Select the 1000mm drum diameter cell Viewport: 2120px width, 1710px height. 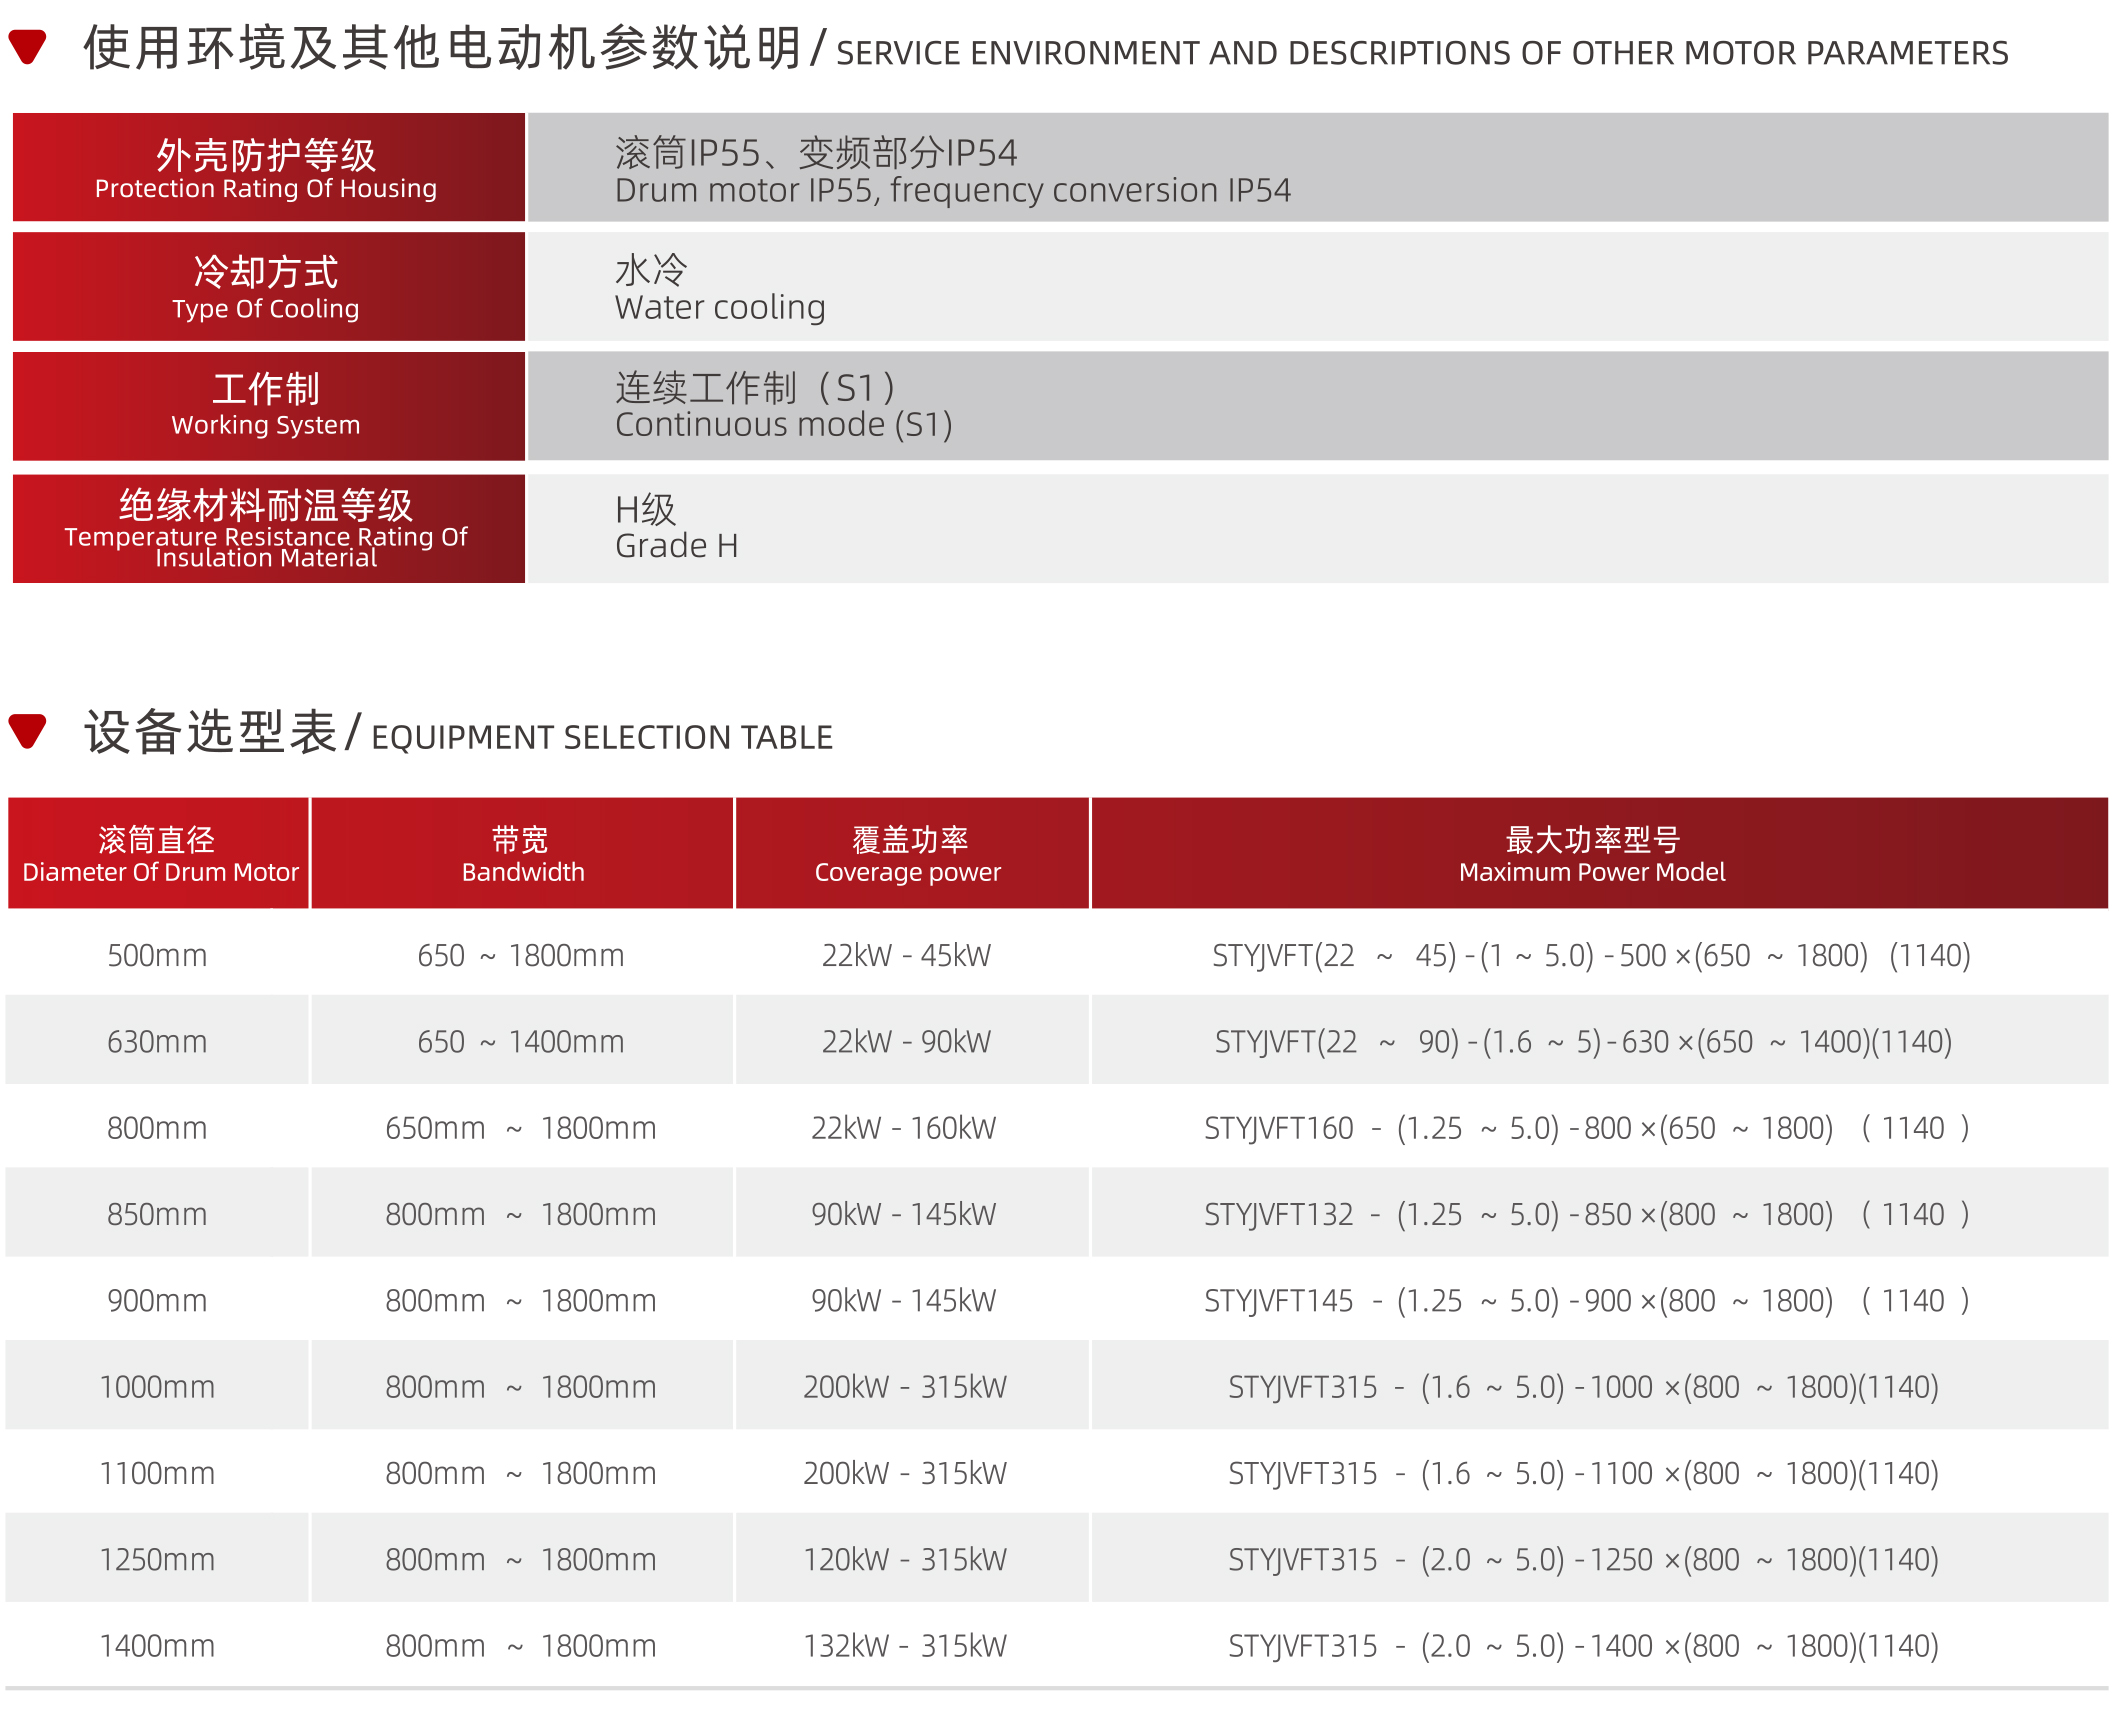click(x=157, y=1387)
